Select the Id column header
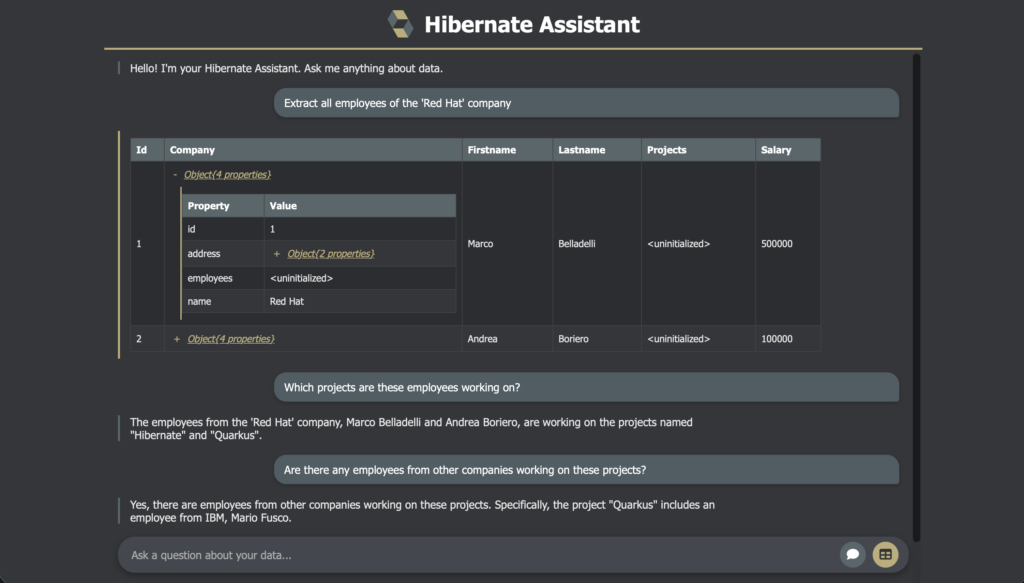The width and height of the screenshot is (1024, 583). [148, 150]
